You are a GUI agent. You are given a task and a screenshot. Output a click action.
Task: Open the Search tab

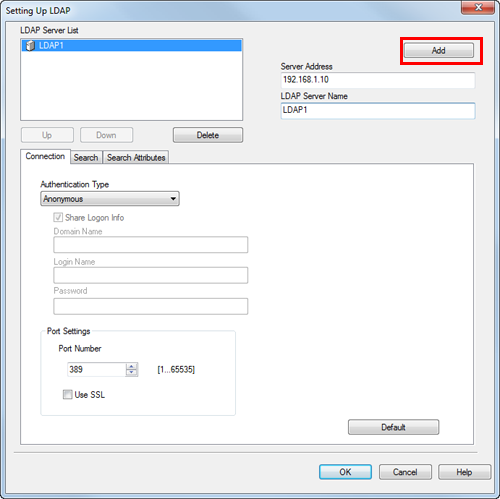86,157
